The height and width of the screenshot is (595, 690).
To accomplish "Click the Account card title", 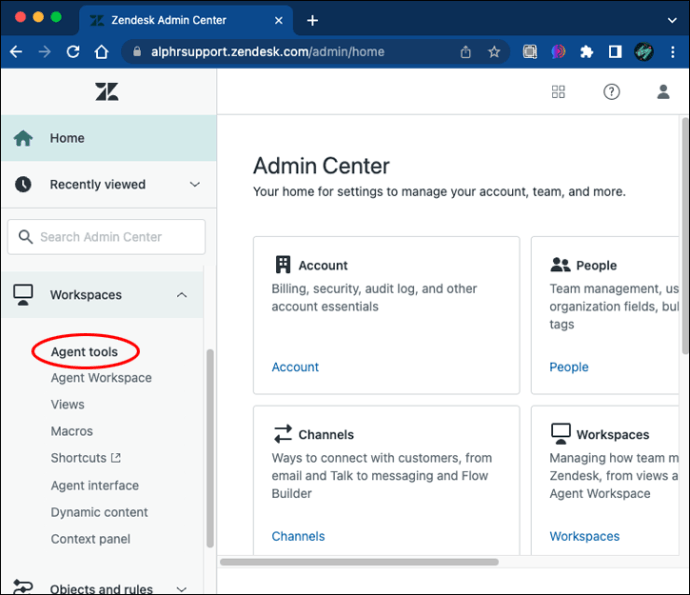I will tap(323, 265).
